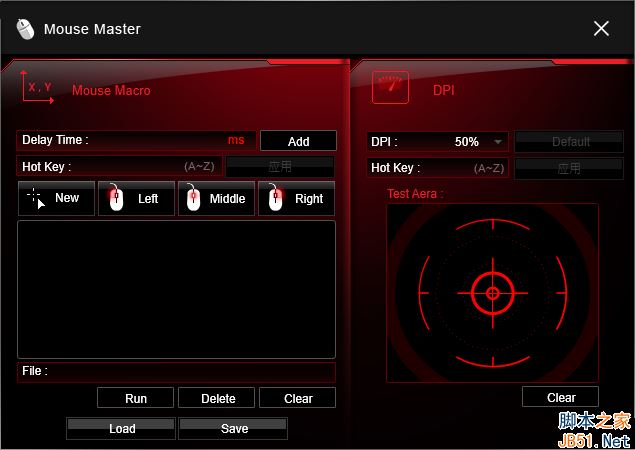Insert a Middle mouse click action
This screenshot has height=450, width=635.
point(217,198)
